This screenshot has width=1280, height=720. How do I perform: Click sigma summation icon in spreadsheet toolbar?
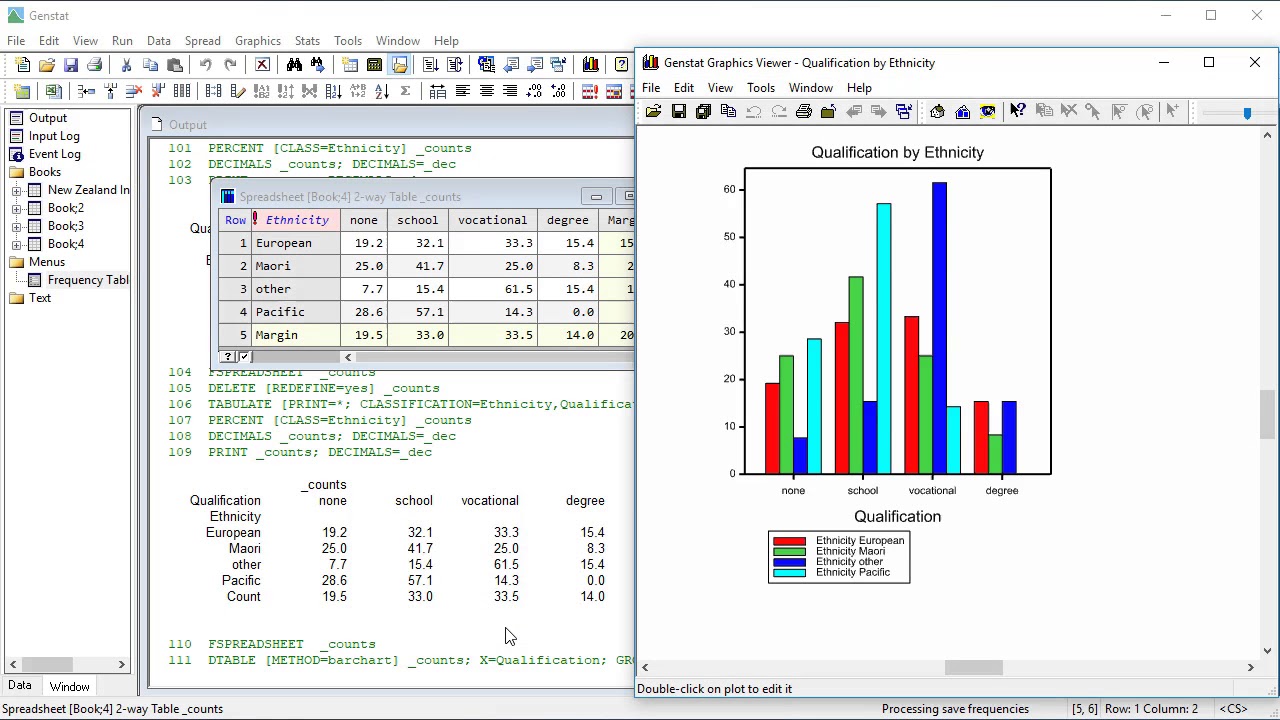[x=405, y=91]
